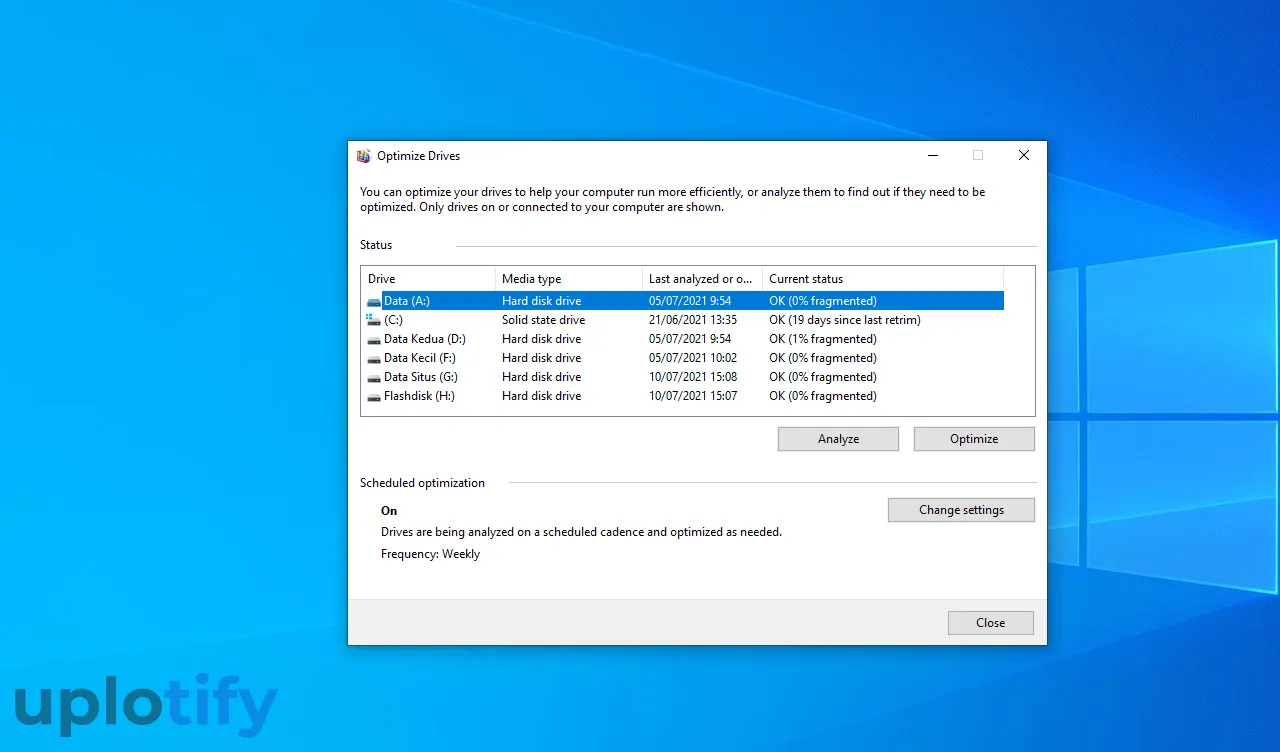Click the Solid state drive media type
The height and width of the screenshot is (752, 1280).
544,320
